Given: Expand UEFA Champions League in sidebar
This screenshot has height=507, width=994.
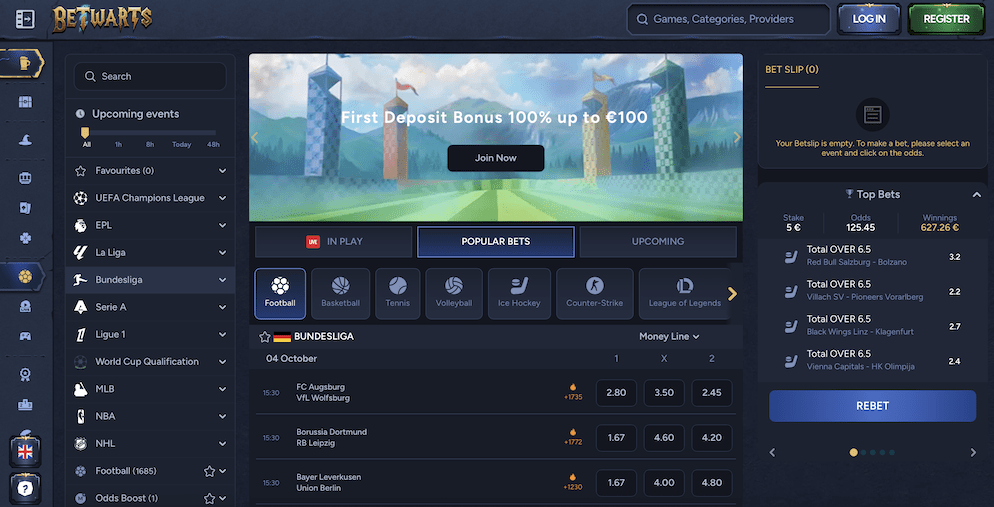Looking at the screenshot, I should pyautogui.click(x=150, y=198).
